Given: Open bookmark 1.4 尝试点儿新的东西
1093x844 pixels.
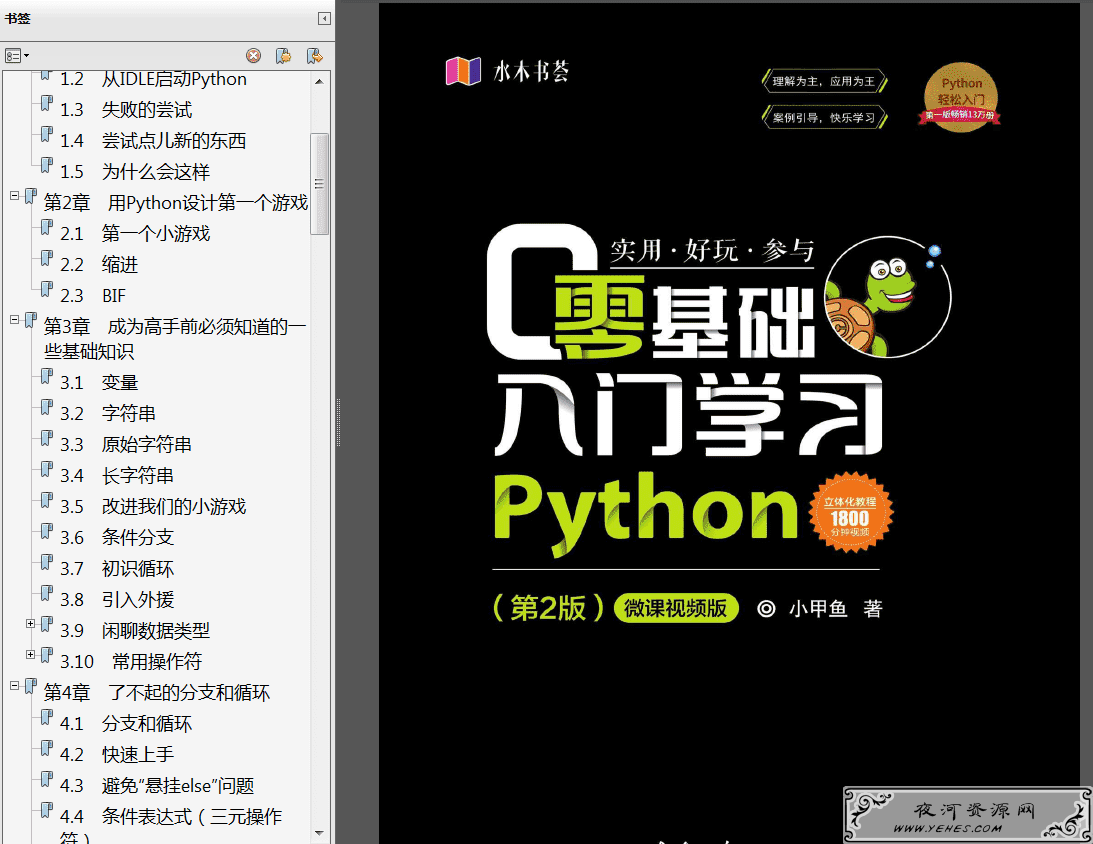Looking at the screenshot, I should click(153, 141).
